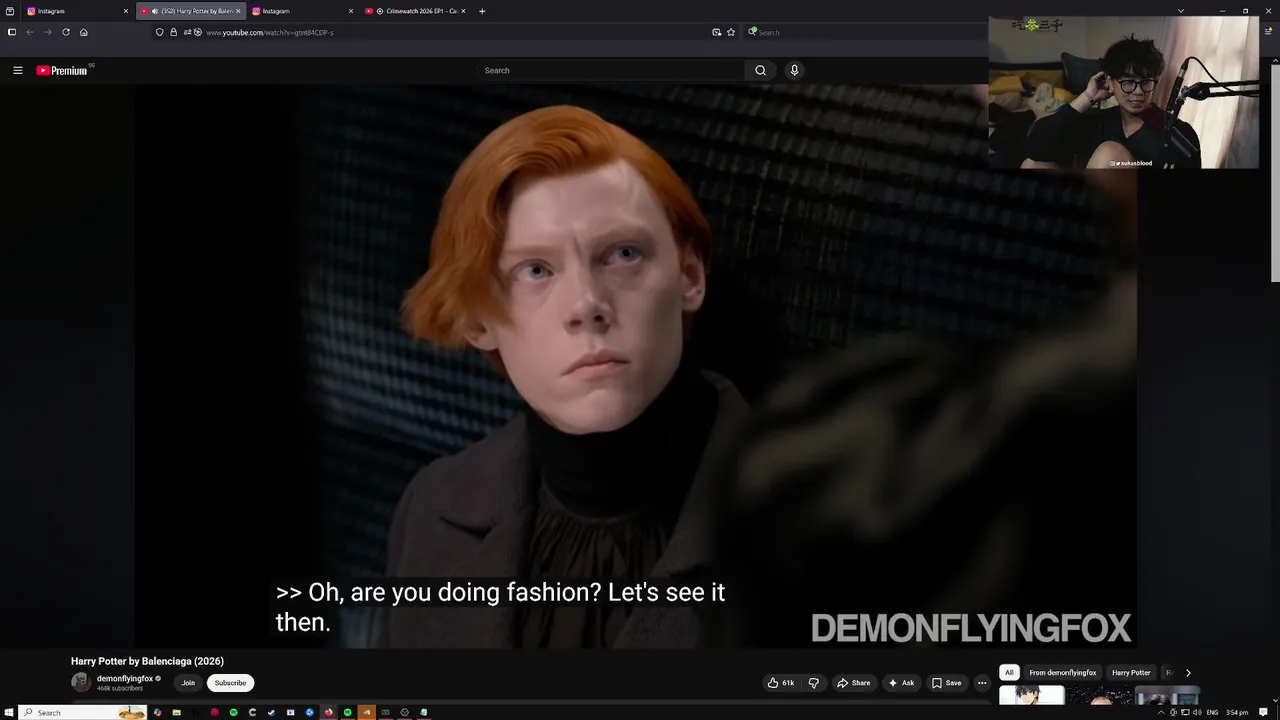Open the first related video thumbnail
This screenshot has height=720, width=1280.
tap(1031, 695)
